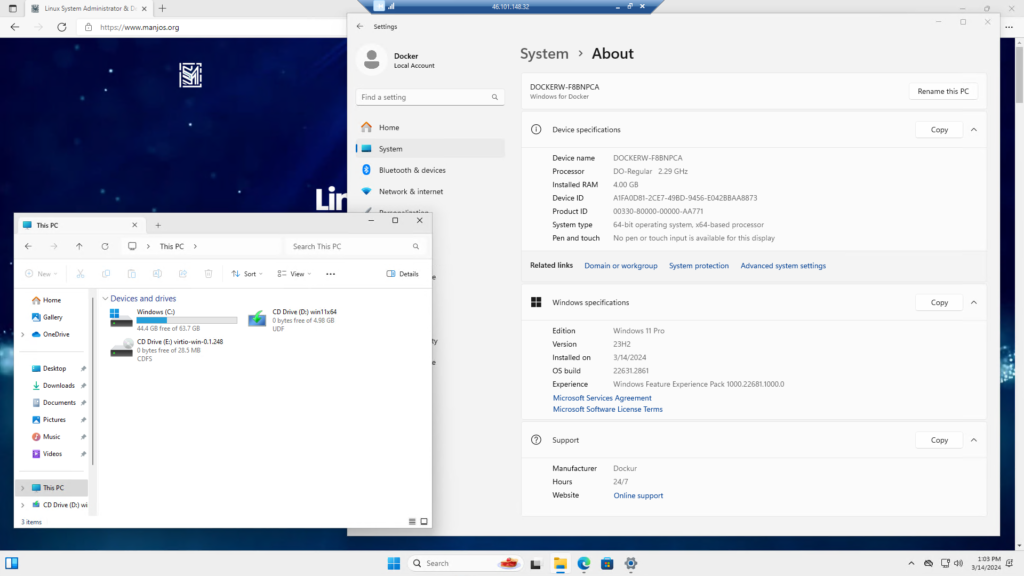This screenshot has width=1024, height=576.
Task: Click Task View icon on taskbar
Action: (x=536, y=563)
